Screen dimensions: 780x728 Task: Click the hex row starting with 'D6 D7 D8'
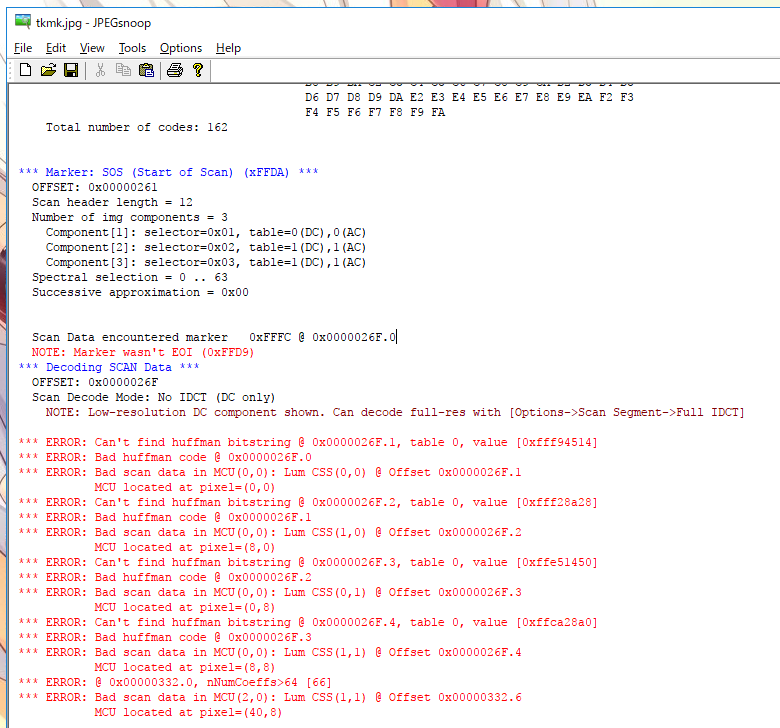tap(470, 97)
